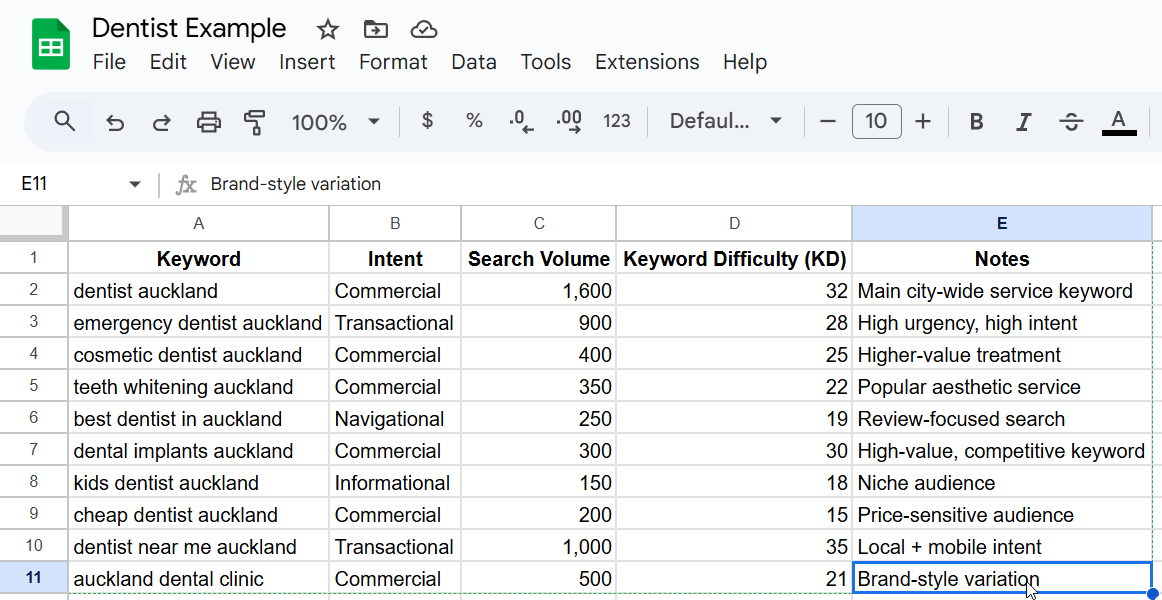Image resolution: width=1162 pixels, height=600 pixels.
Task: Open the Help menu
Action: click(x=745, y=62)
